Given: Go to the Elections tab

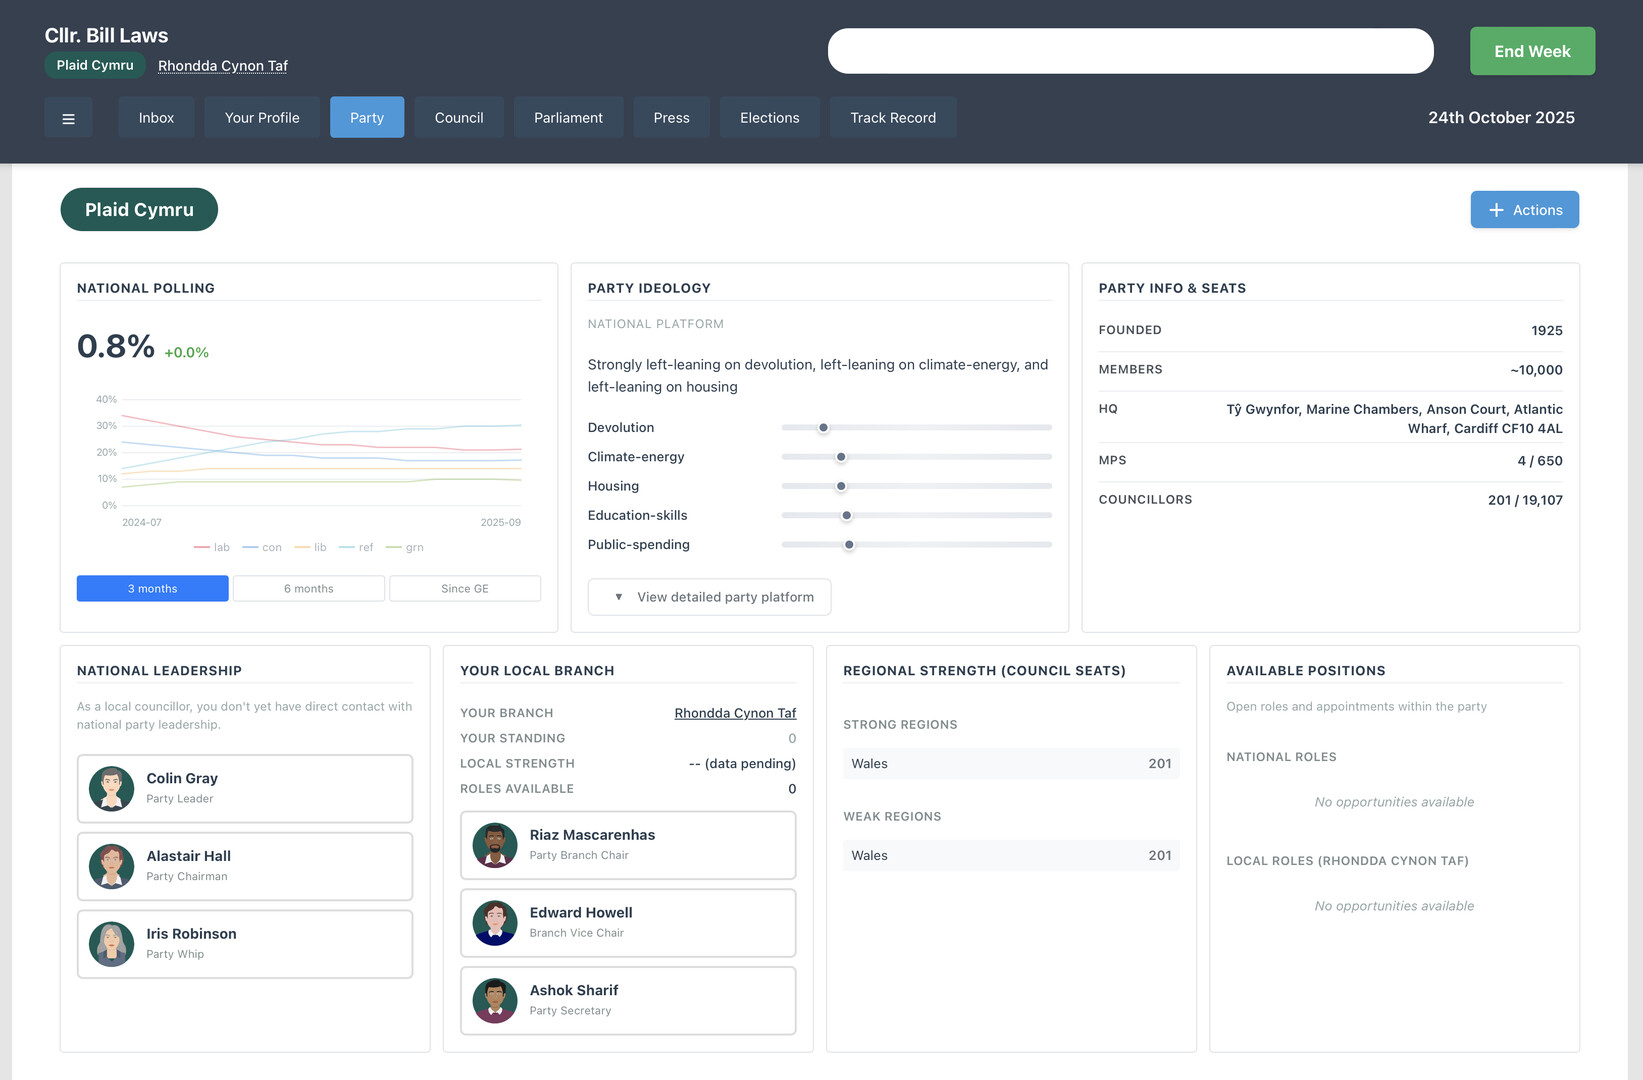Looking at the screenshot, I should tap(769, 118).
